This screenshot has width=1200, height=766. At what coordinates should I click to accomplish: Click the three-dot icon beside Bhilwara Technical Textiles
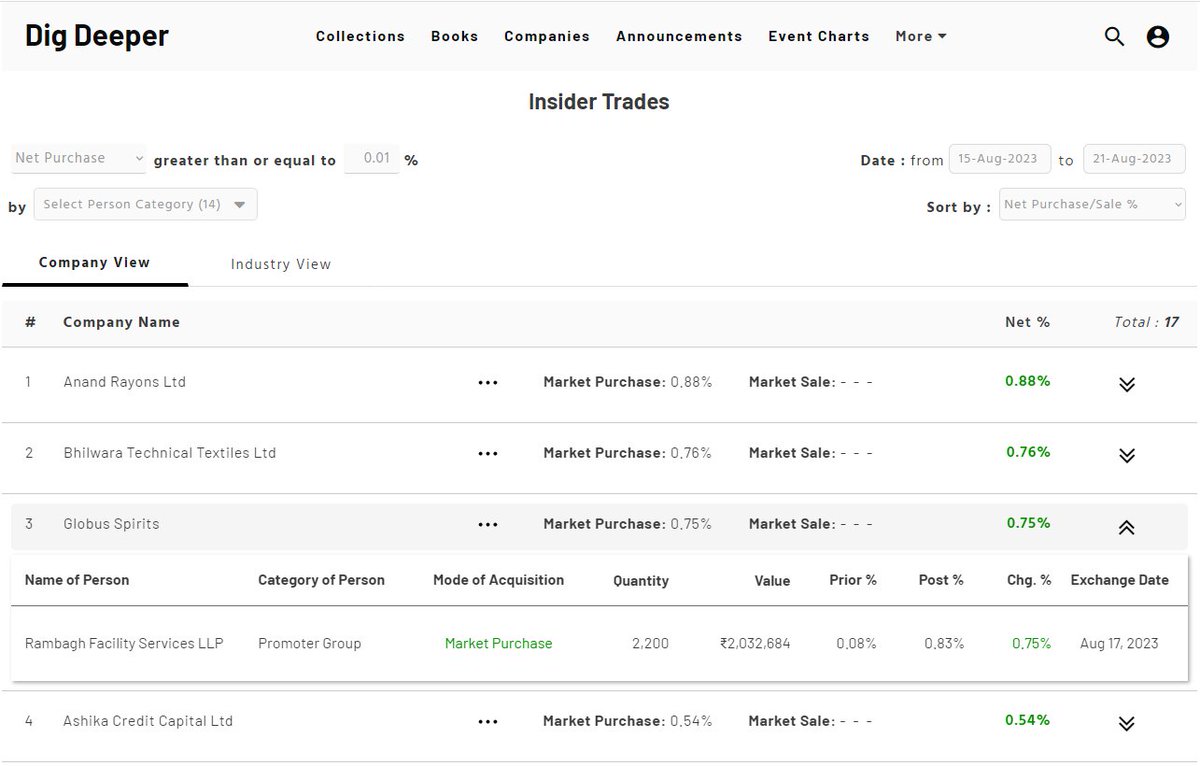[488, 453]
